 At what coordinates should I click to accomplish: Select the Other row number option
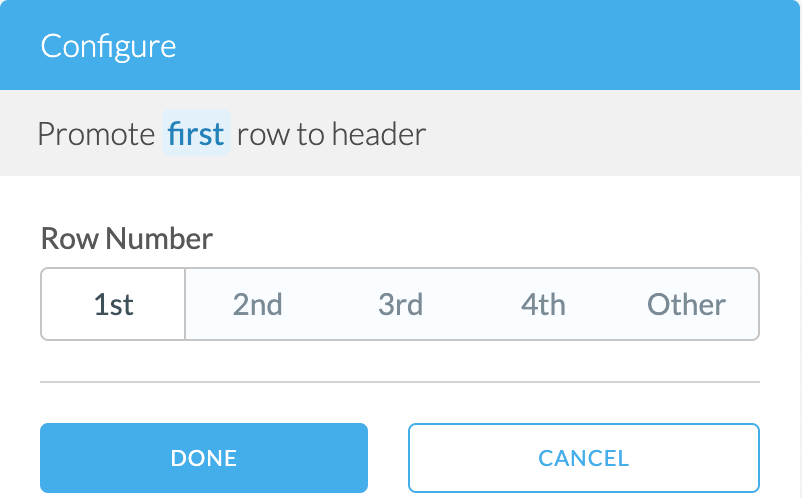pos(686,304)
